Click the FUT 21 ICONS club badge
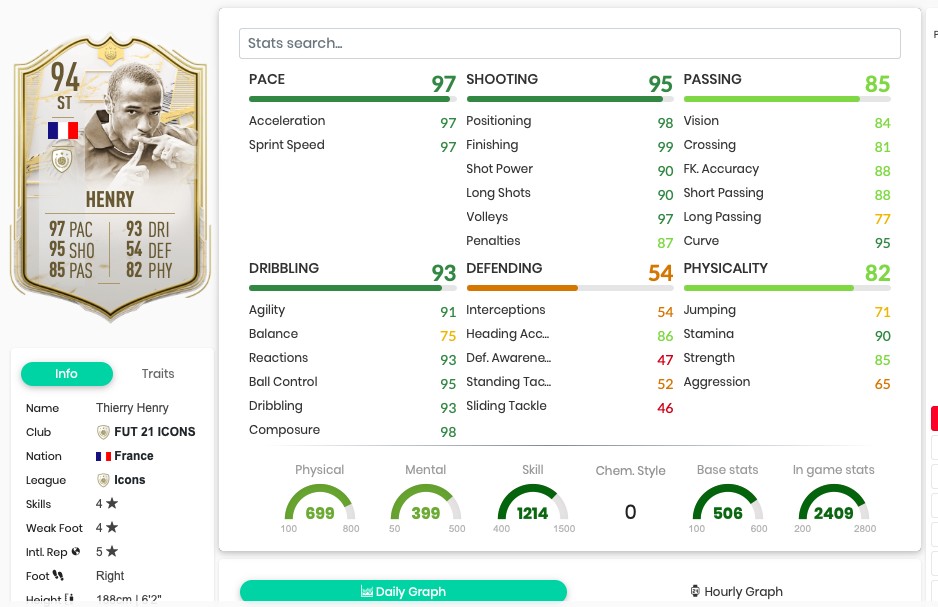 [103, 432]
